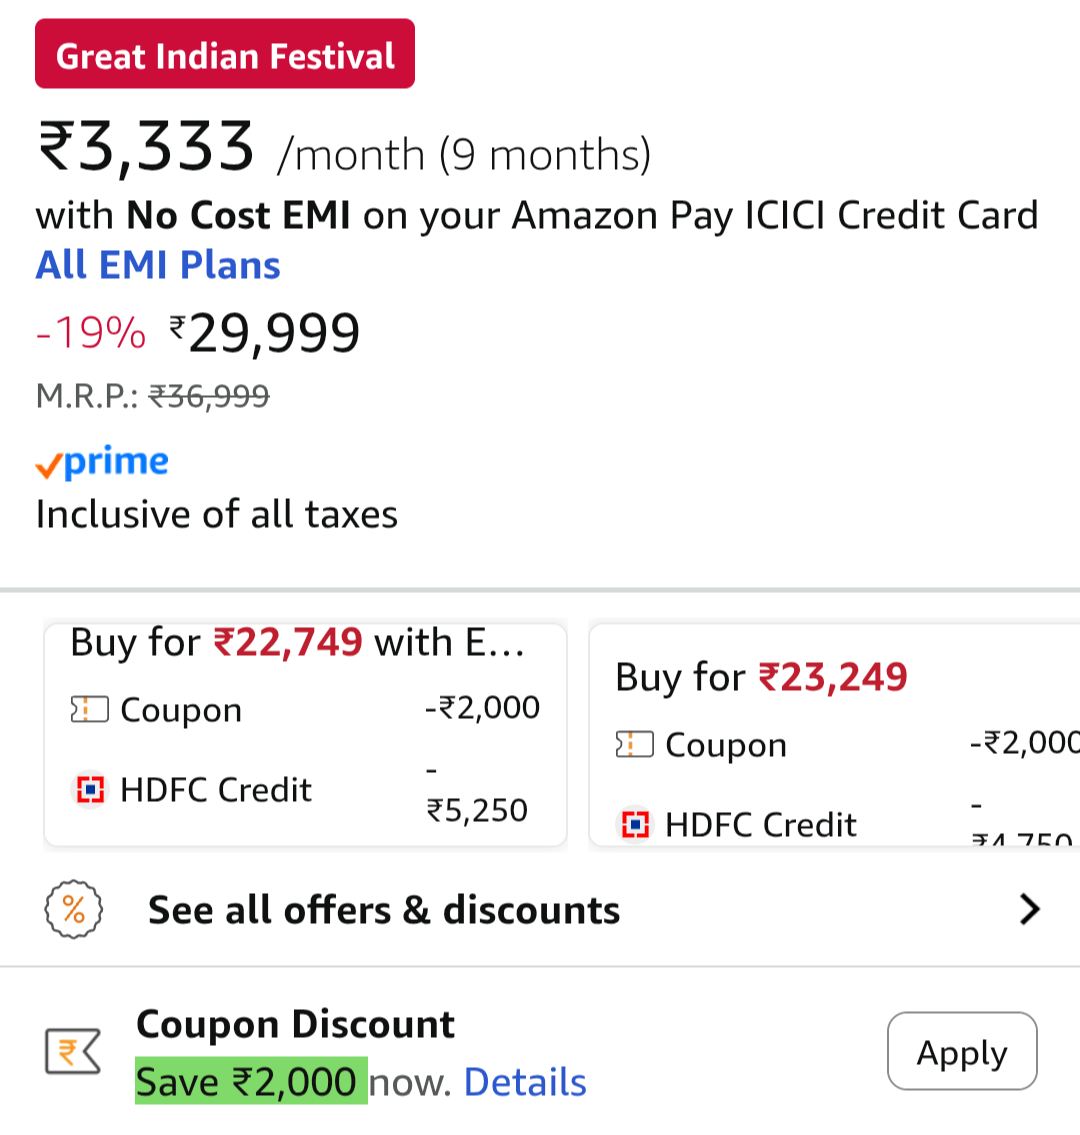
Task: Click the HDFC bank icon in second offer
Action: tap(635, 824)
